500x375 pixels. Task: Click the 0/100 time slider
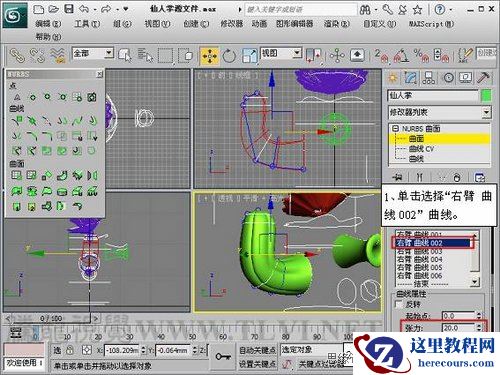[51, 318]
